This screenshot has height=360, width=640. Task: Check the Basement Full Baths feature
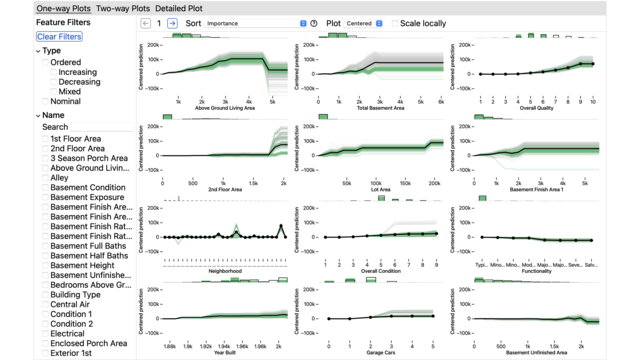click(45, 246)
